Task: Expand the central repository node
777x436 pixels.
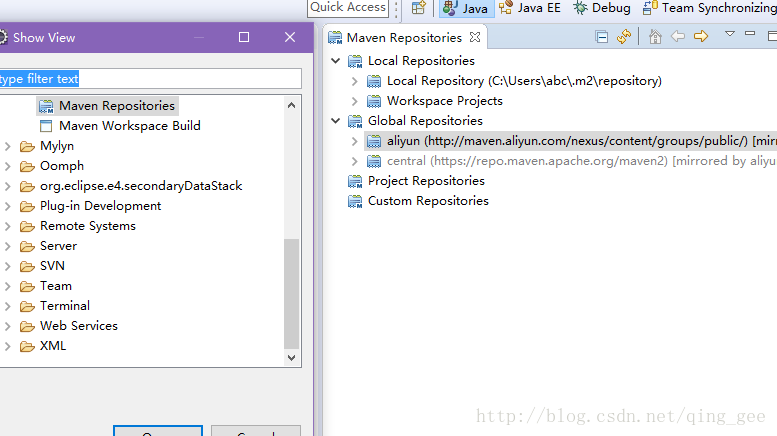Action: coord(354,161)
